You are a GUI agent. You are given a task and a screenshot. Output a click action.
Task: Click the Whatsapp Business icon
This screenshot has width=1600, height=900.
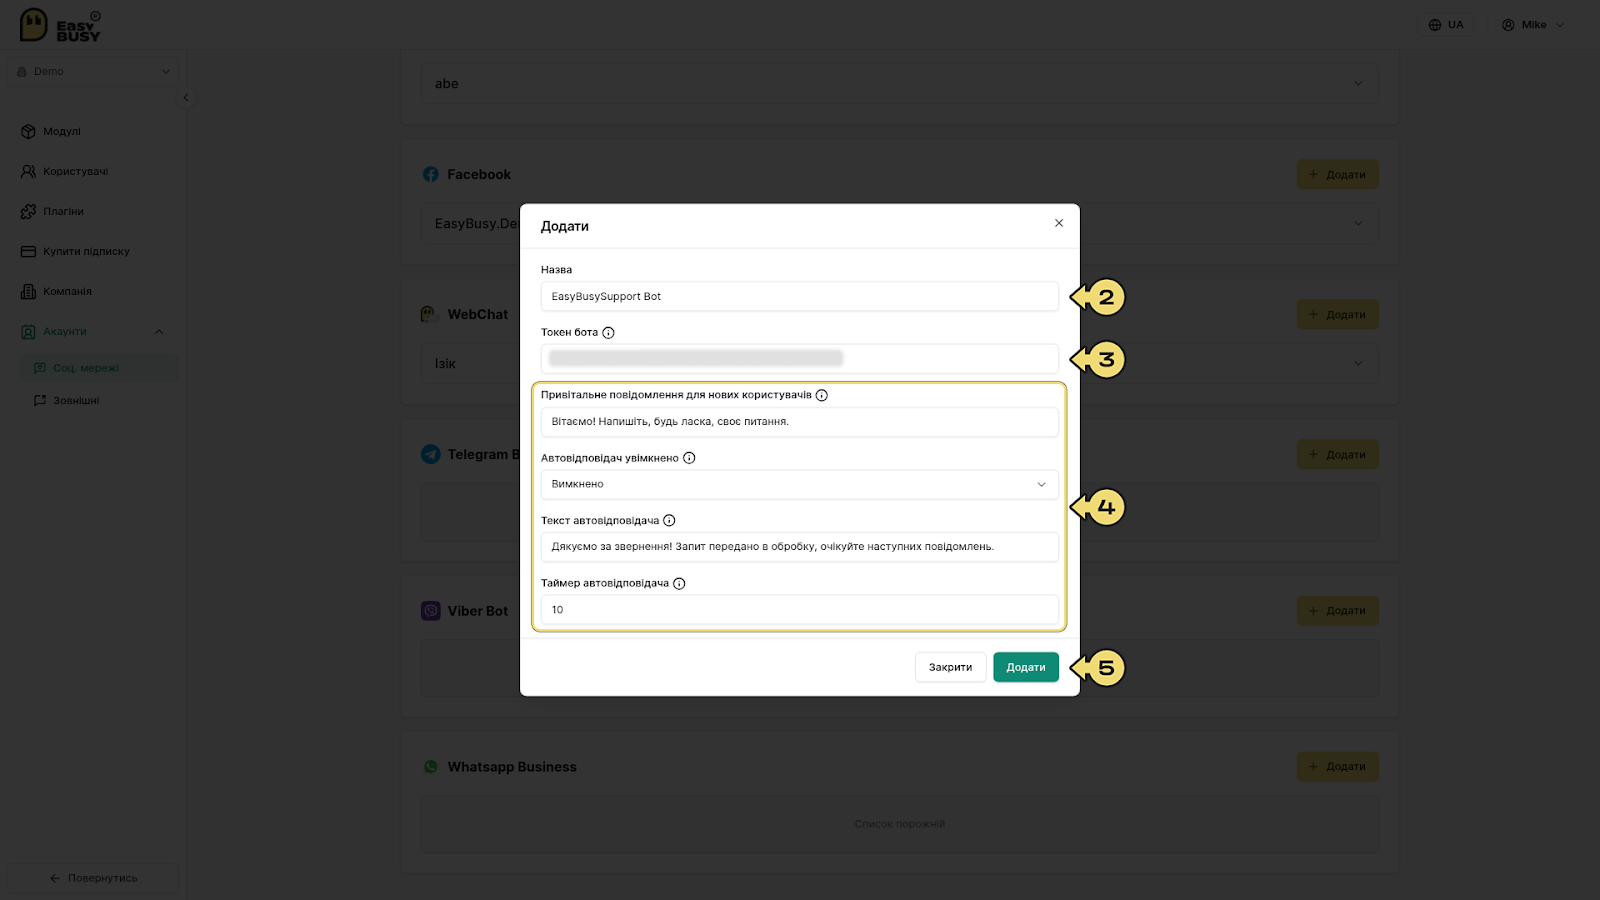point(431,767)
